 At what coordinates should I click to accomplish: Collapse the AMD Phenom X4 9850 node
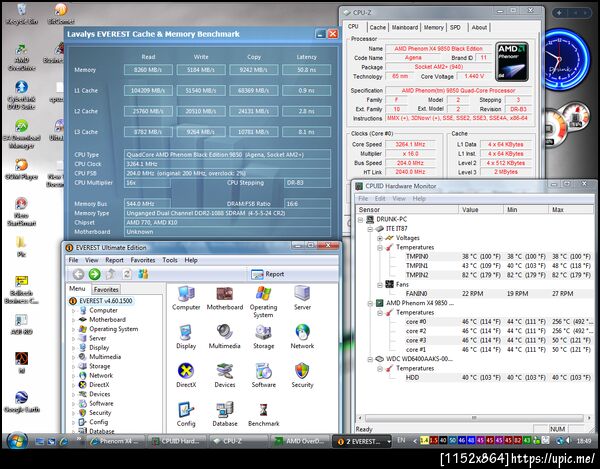370,303
